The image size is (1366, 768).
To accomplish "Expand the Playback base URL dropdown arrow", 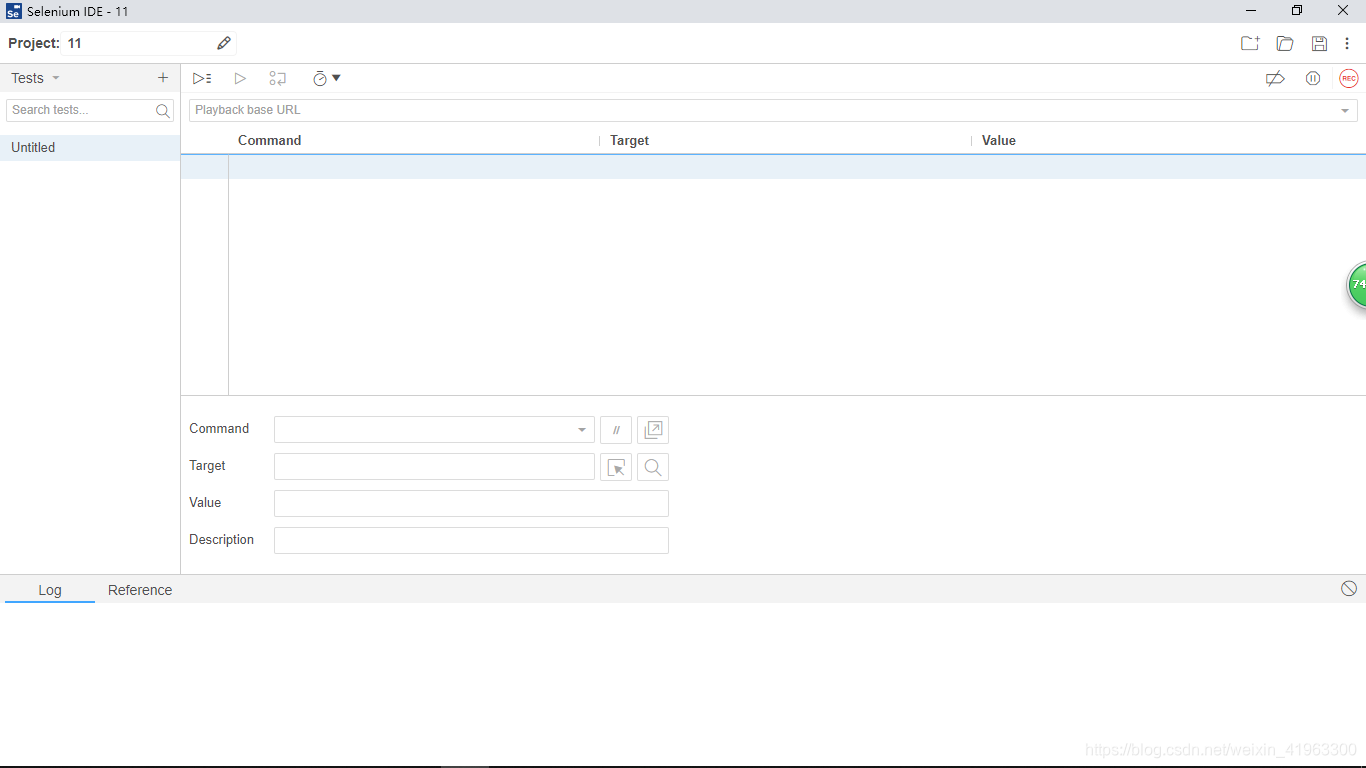I will pos(1345,110).
